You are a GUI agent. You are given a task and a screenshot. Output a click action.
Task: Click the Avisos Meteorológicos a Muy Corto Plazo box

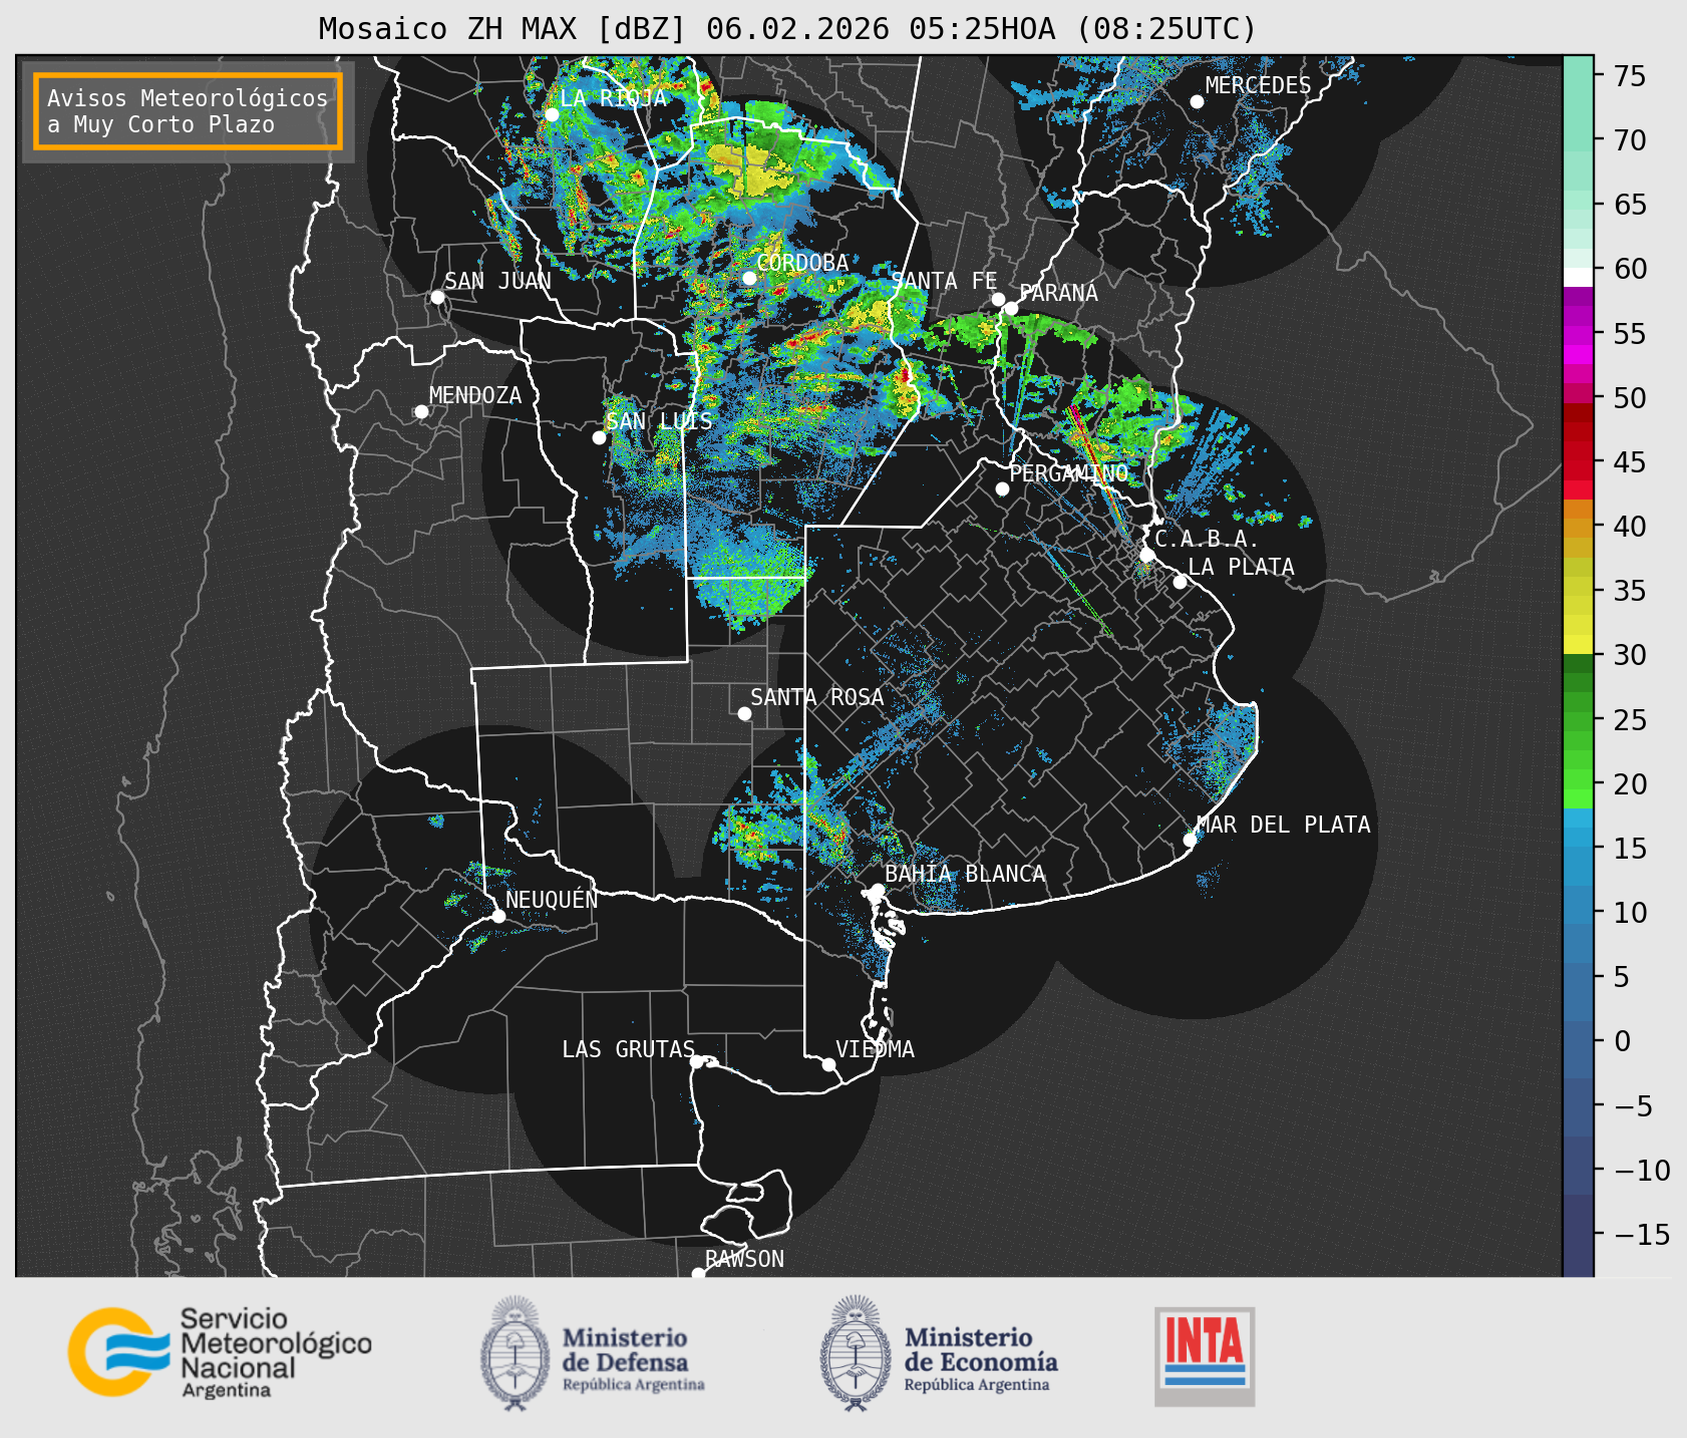188,111
